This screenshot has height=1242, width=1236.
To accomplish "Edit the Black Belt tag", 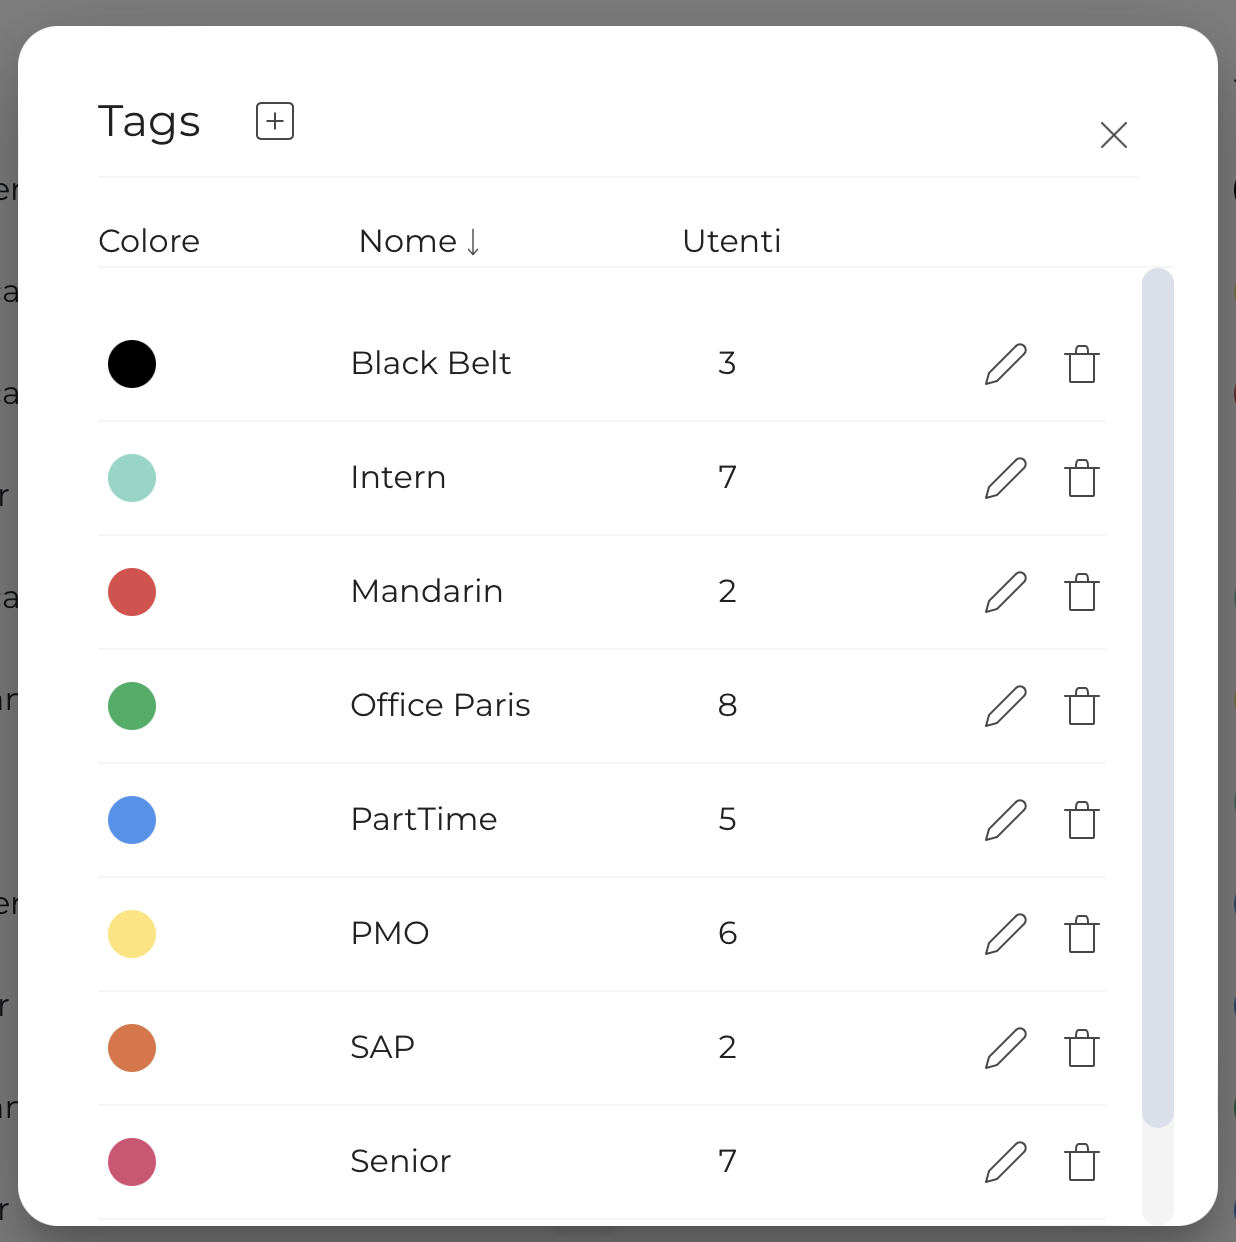I will tap(1006, 364).
